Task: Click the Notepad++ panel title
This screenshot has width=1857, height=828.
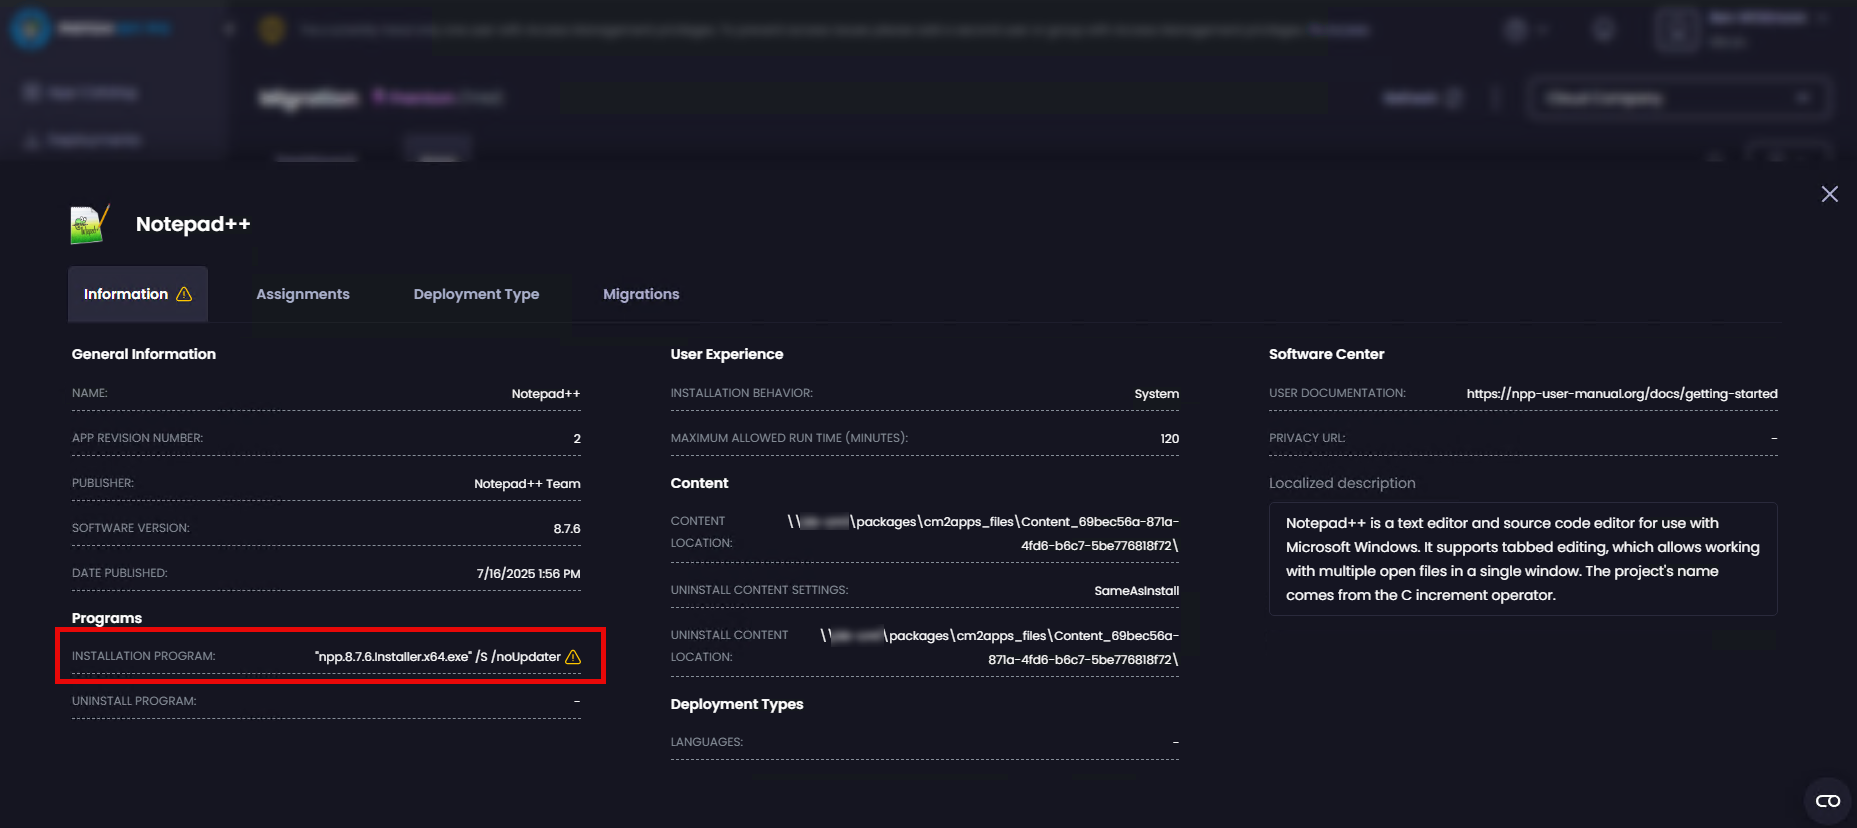Action: click(x=193, y=224)
